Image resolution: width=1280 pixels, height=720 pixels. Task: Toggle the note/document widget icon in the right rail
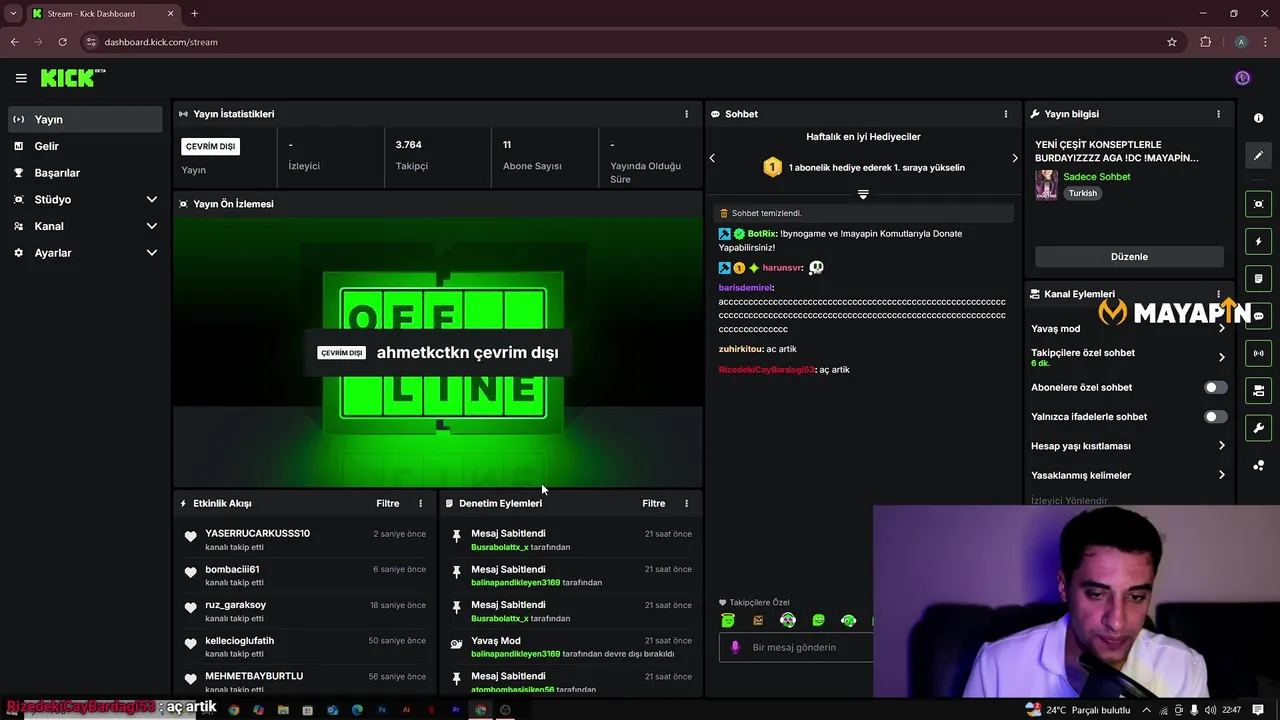pos(1258,278)
